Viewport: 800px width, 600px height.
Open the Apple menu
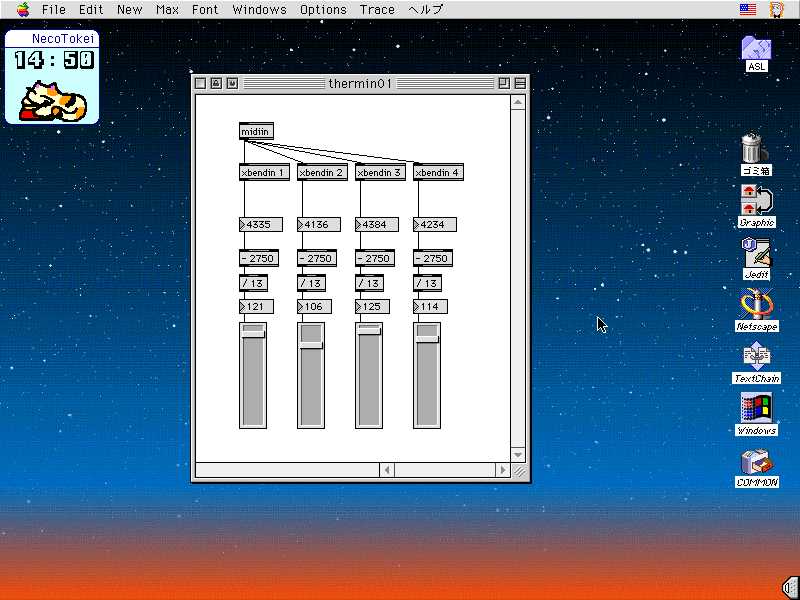(x=22, y=9)
